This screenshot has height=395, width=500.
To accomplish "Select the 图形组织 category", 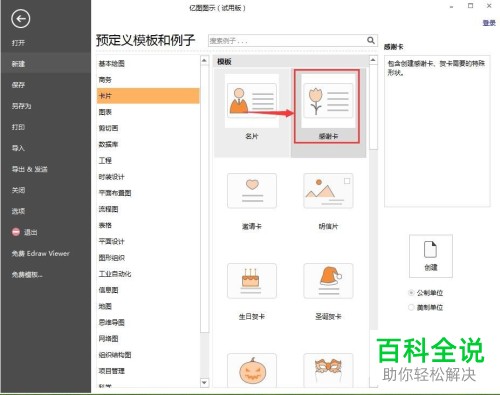I will tap(111, 258).
